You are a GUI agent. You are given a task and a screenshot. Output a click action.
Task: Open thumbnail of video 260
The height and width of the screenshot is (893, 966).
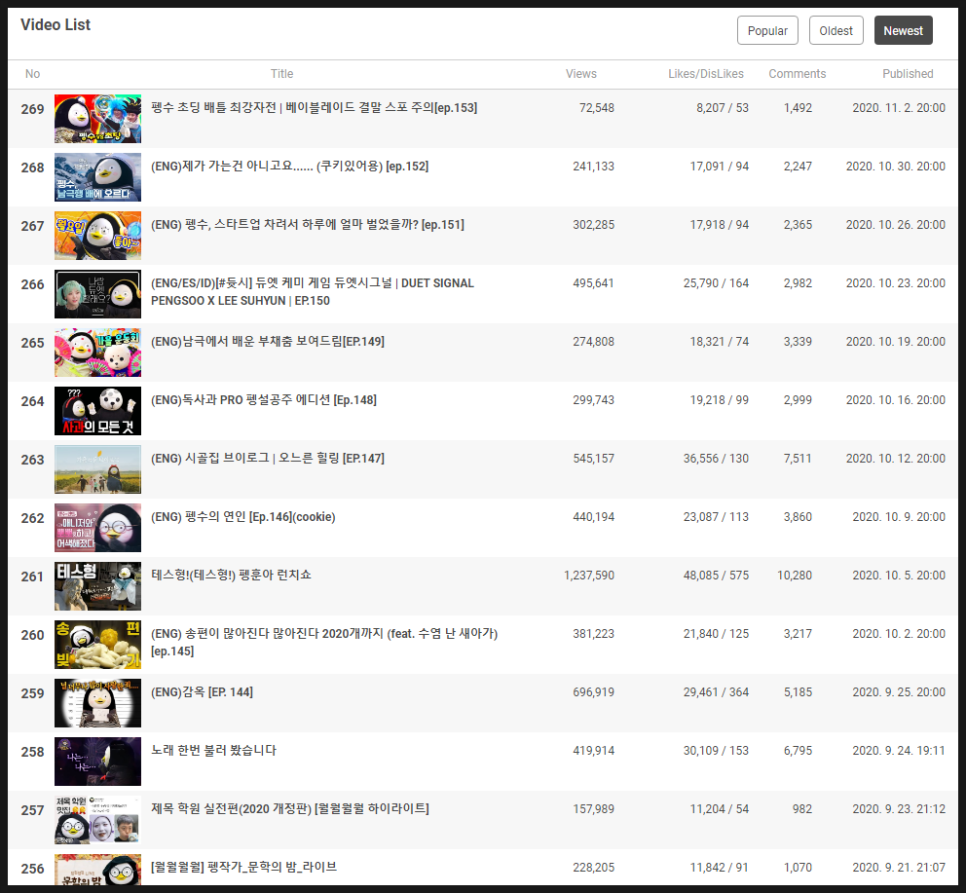(x=97, y=645)
